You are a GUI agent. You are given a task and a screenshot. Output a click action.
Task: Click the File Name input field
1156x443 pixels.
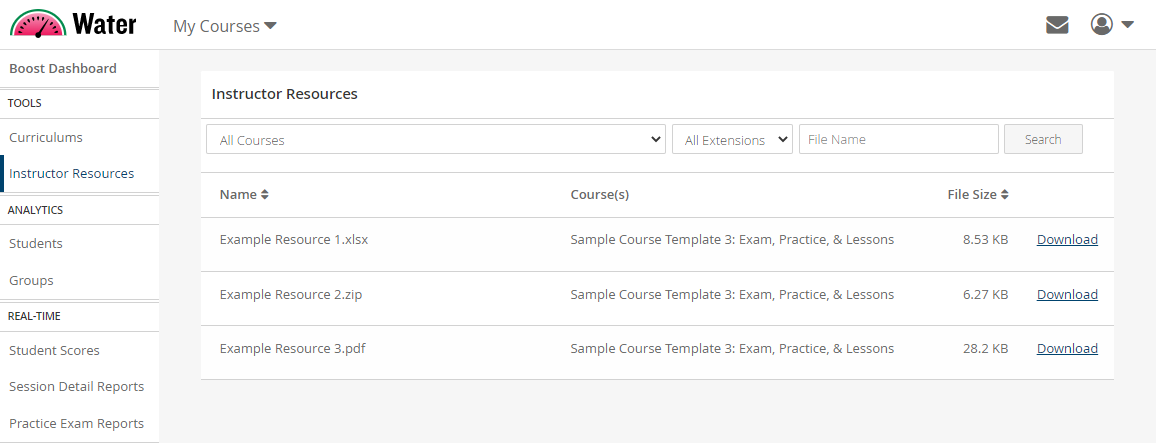(x=898, y=140)
